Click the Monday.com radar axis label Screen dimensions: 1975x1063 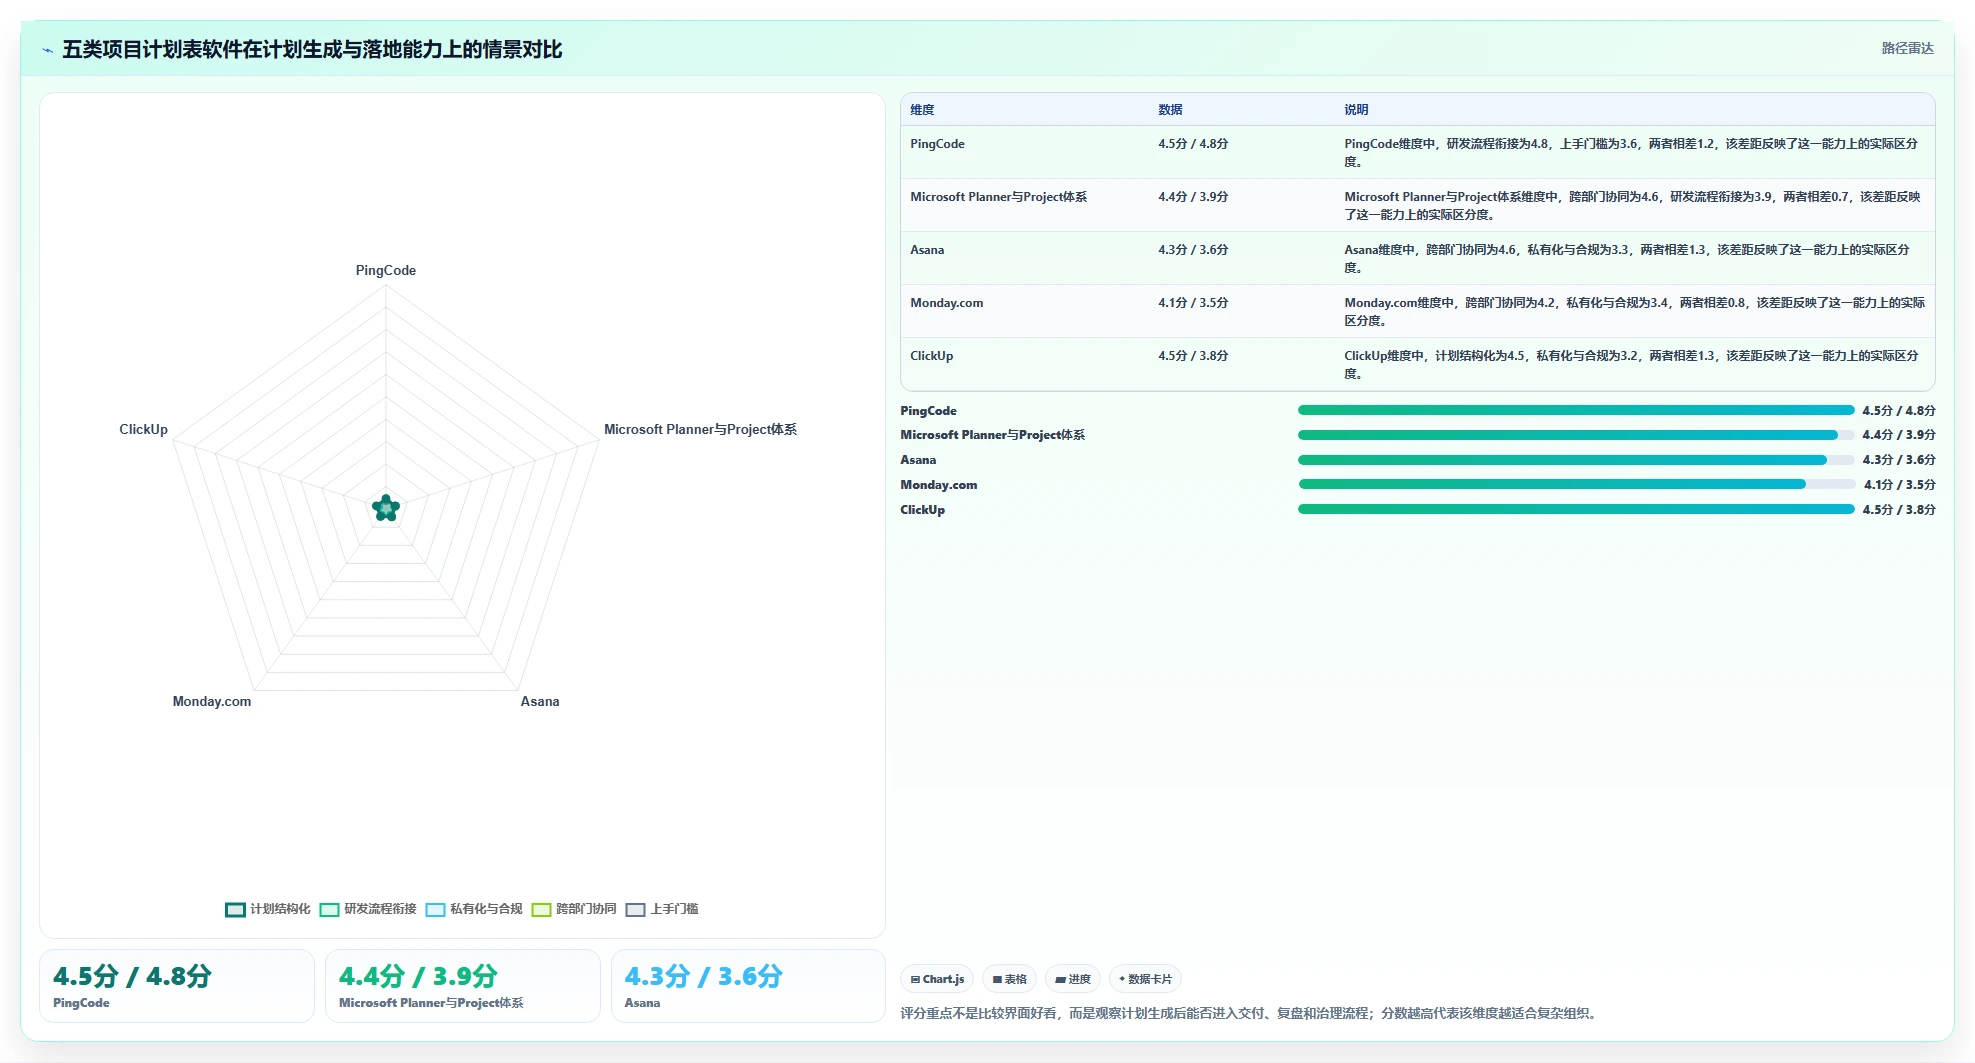212,701
